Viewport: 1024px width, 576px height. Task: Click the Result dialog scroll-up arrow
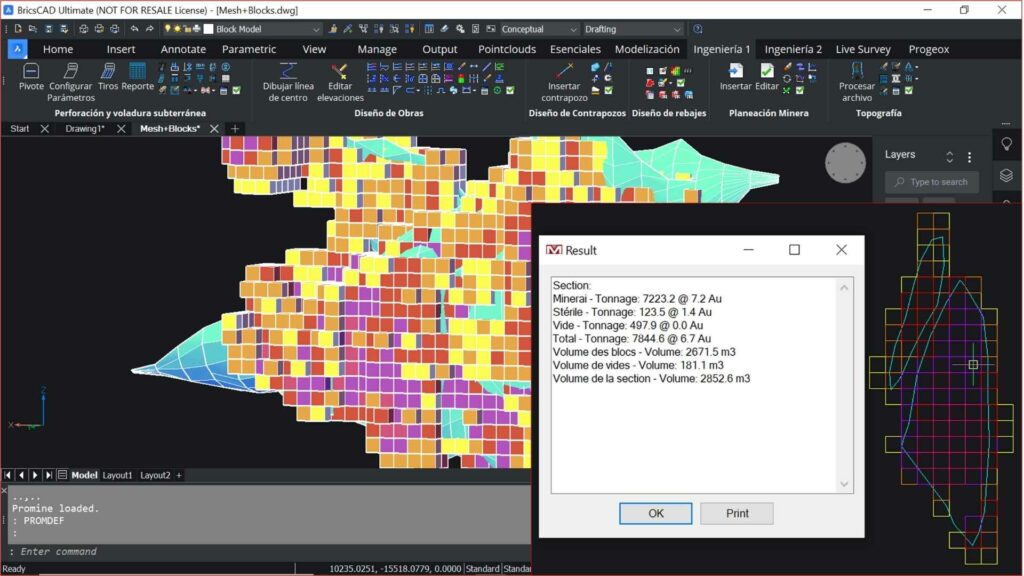tap(844, 287)
